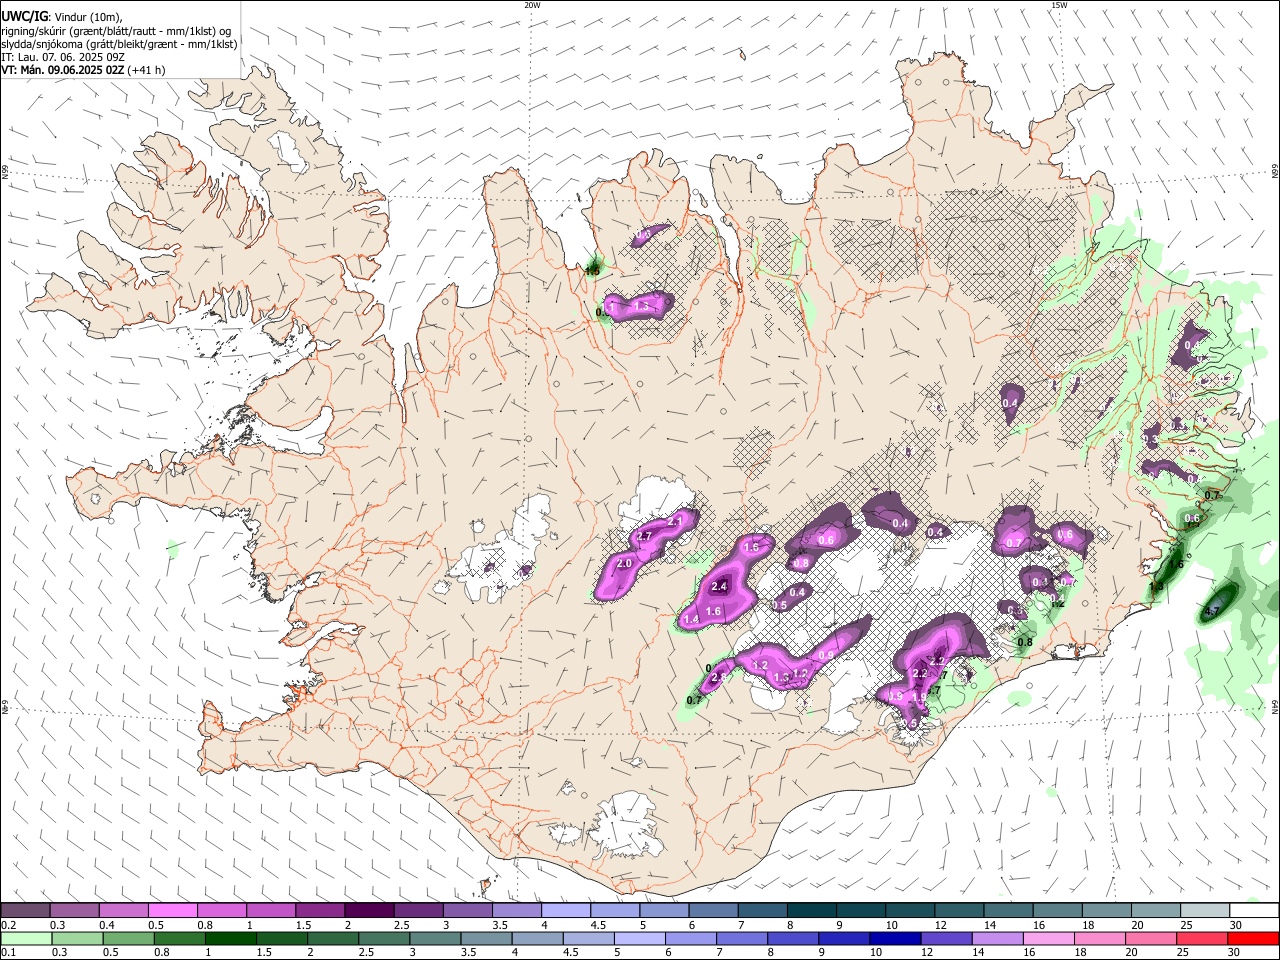Click the dark mauve 0.2 legend swatch
The height and width of the screenshot is (960, 1280).
tap(25, 911)
